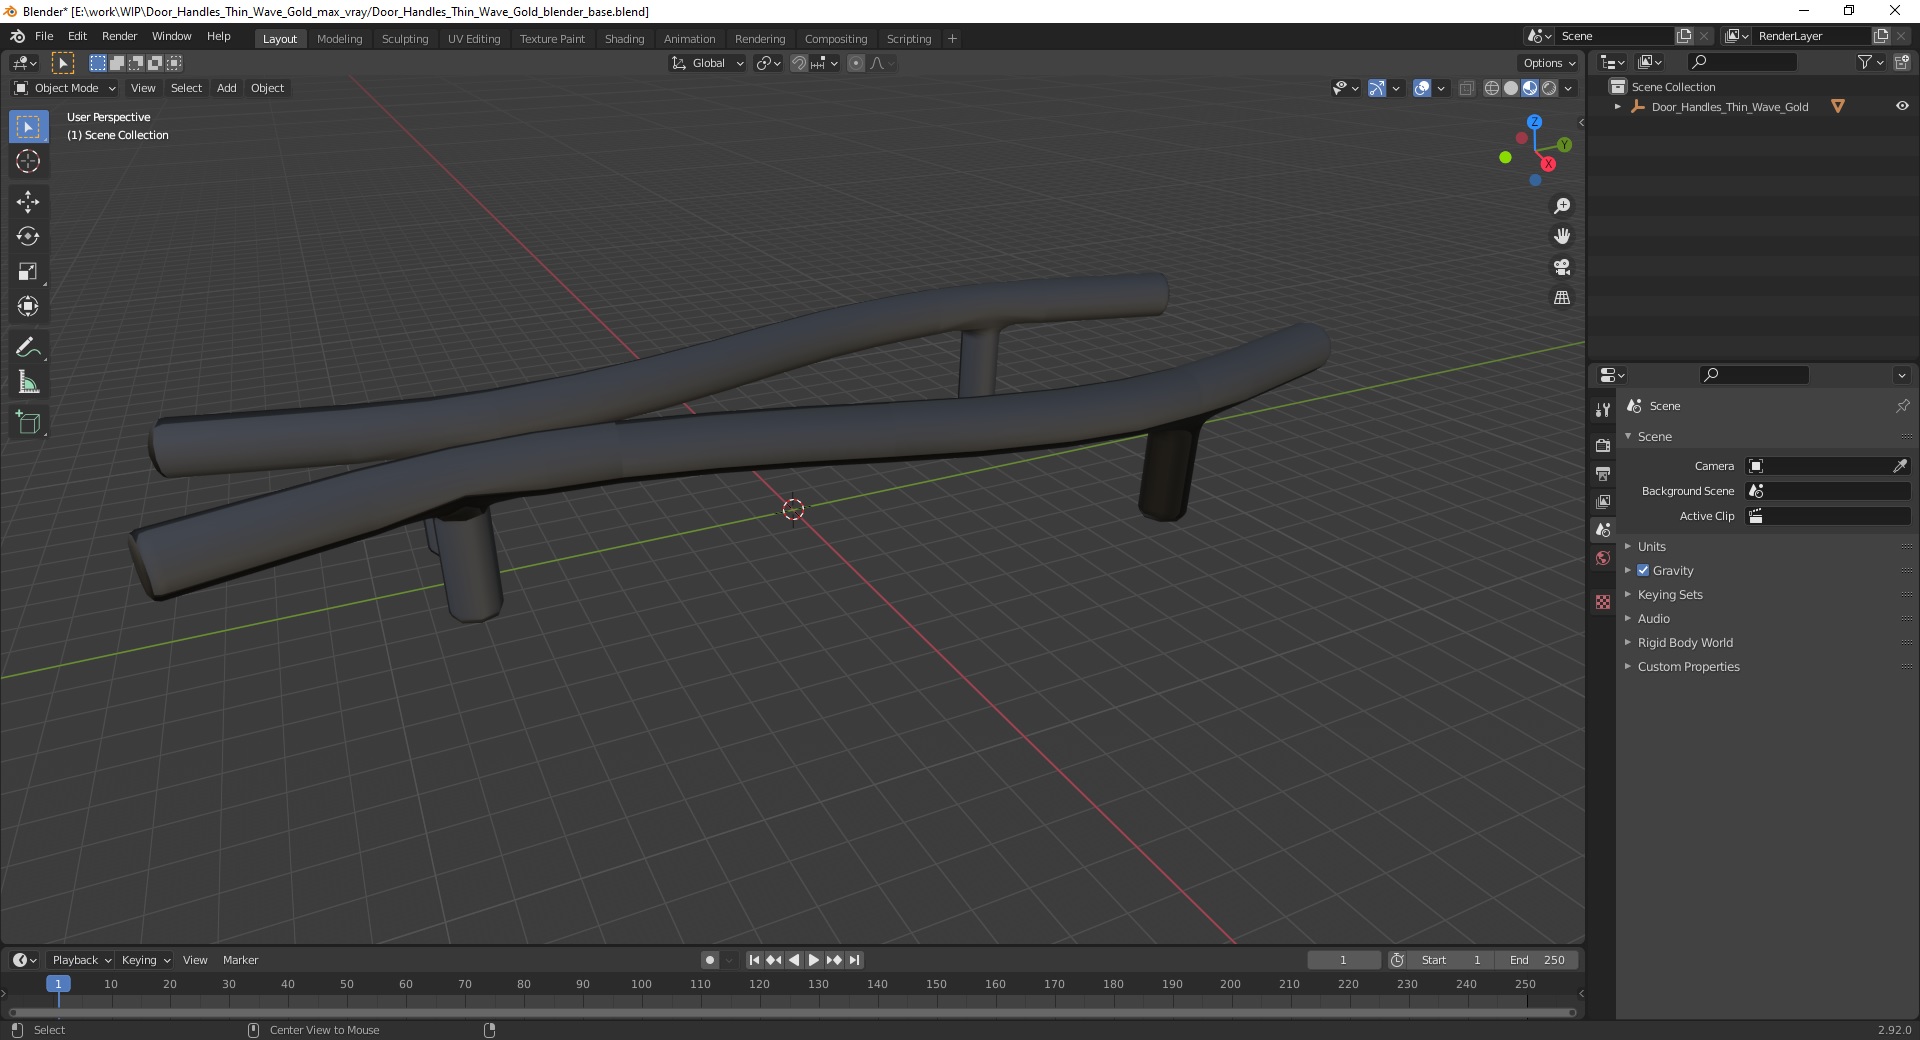
Task: Open World properties tab
Action: tap(1603, 558)
